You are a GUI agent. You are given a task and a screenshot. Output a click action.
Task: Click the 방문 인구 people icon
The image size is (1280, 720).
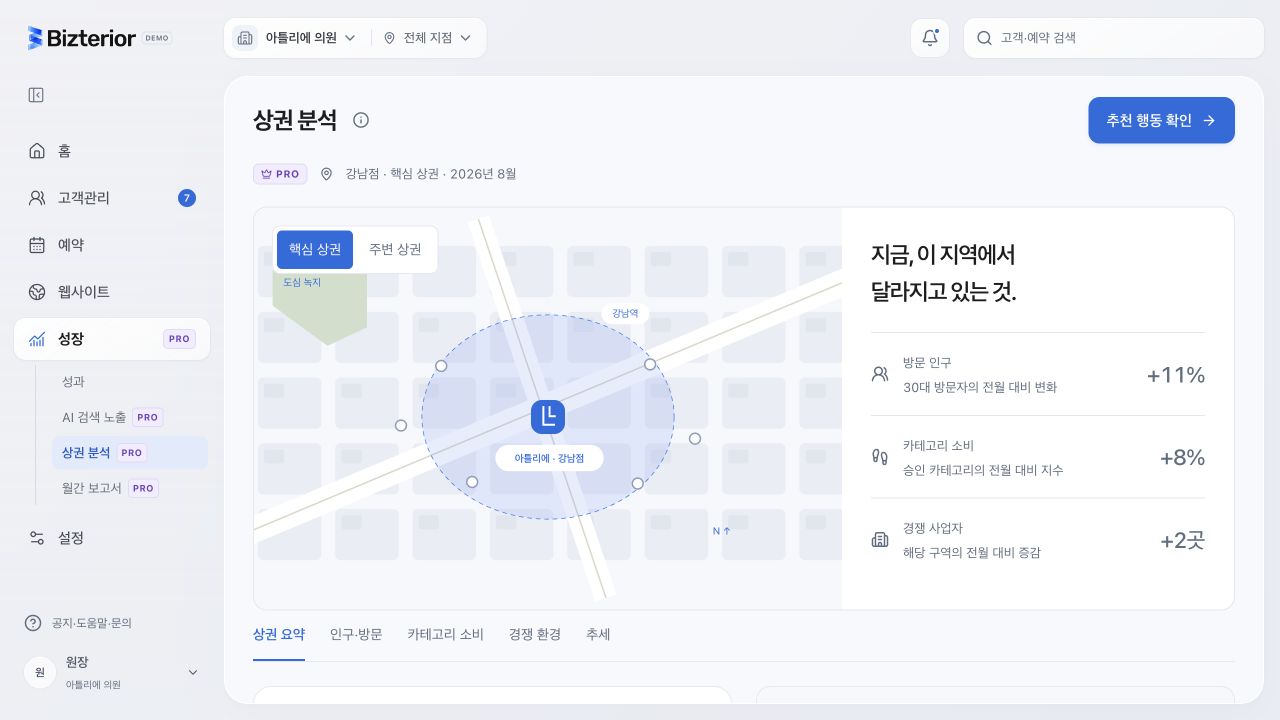(x=880, y=374)
